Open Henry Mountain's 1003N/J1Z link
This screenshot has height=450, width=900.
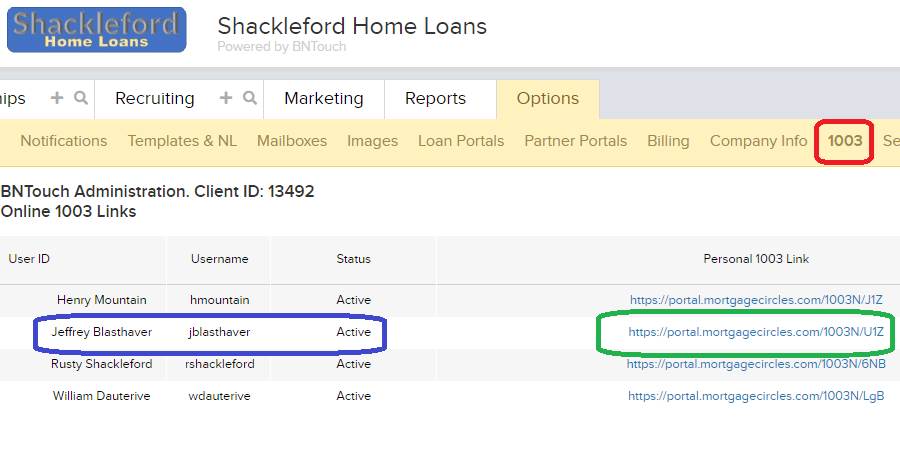[x=757, y=300]
